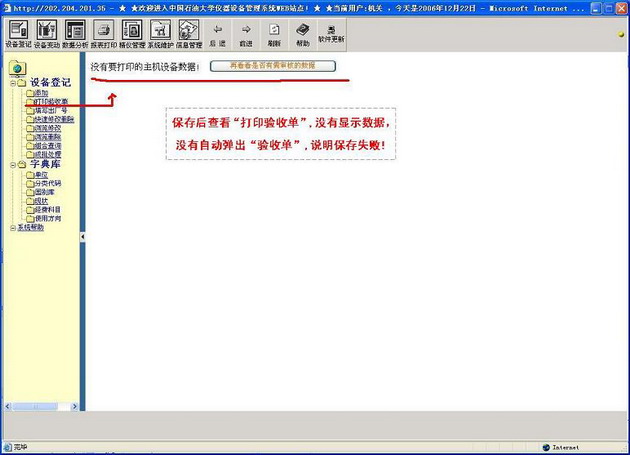This screenshot has width=630, height=455.
Task: Collapse the 字典库 tree node
Action: 13,164
